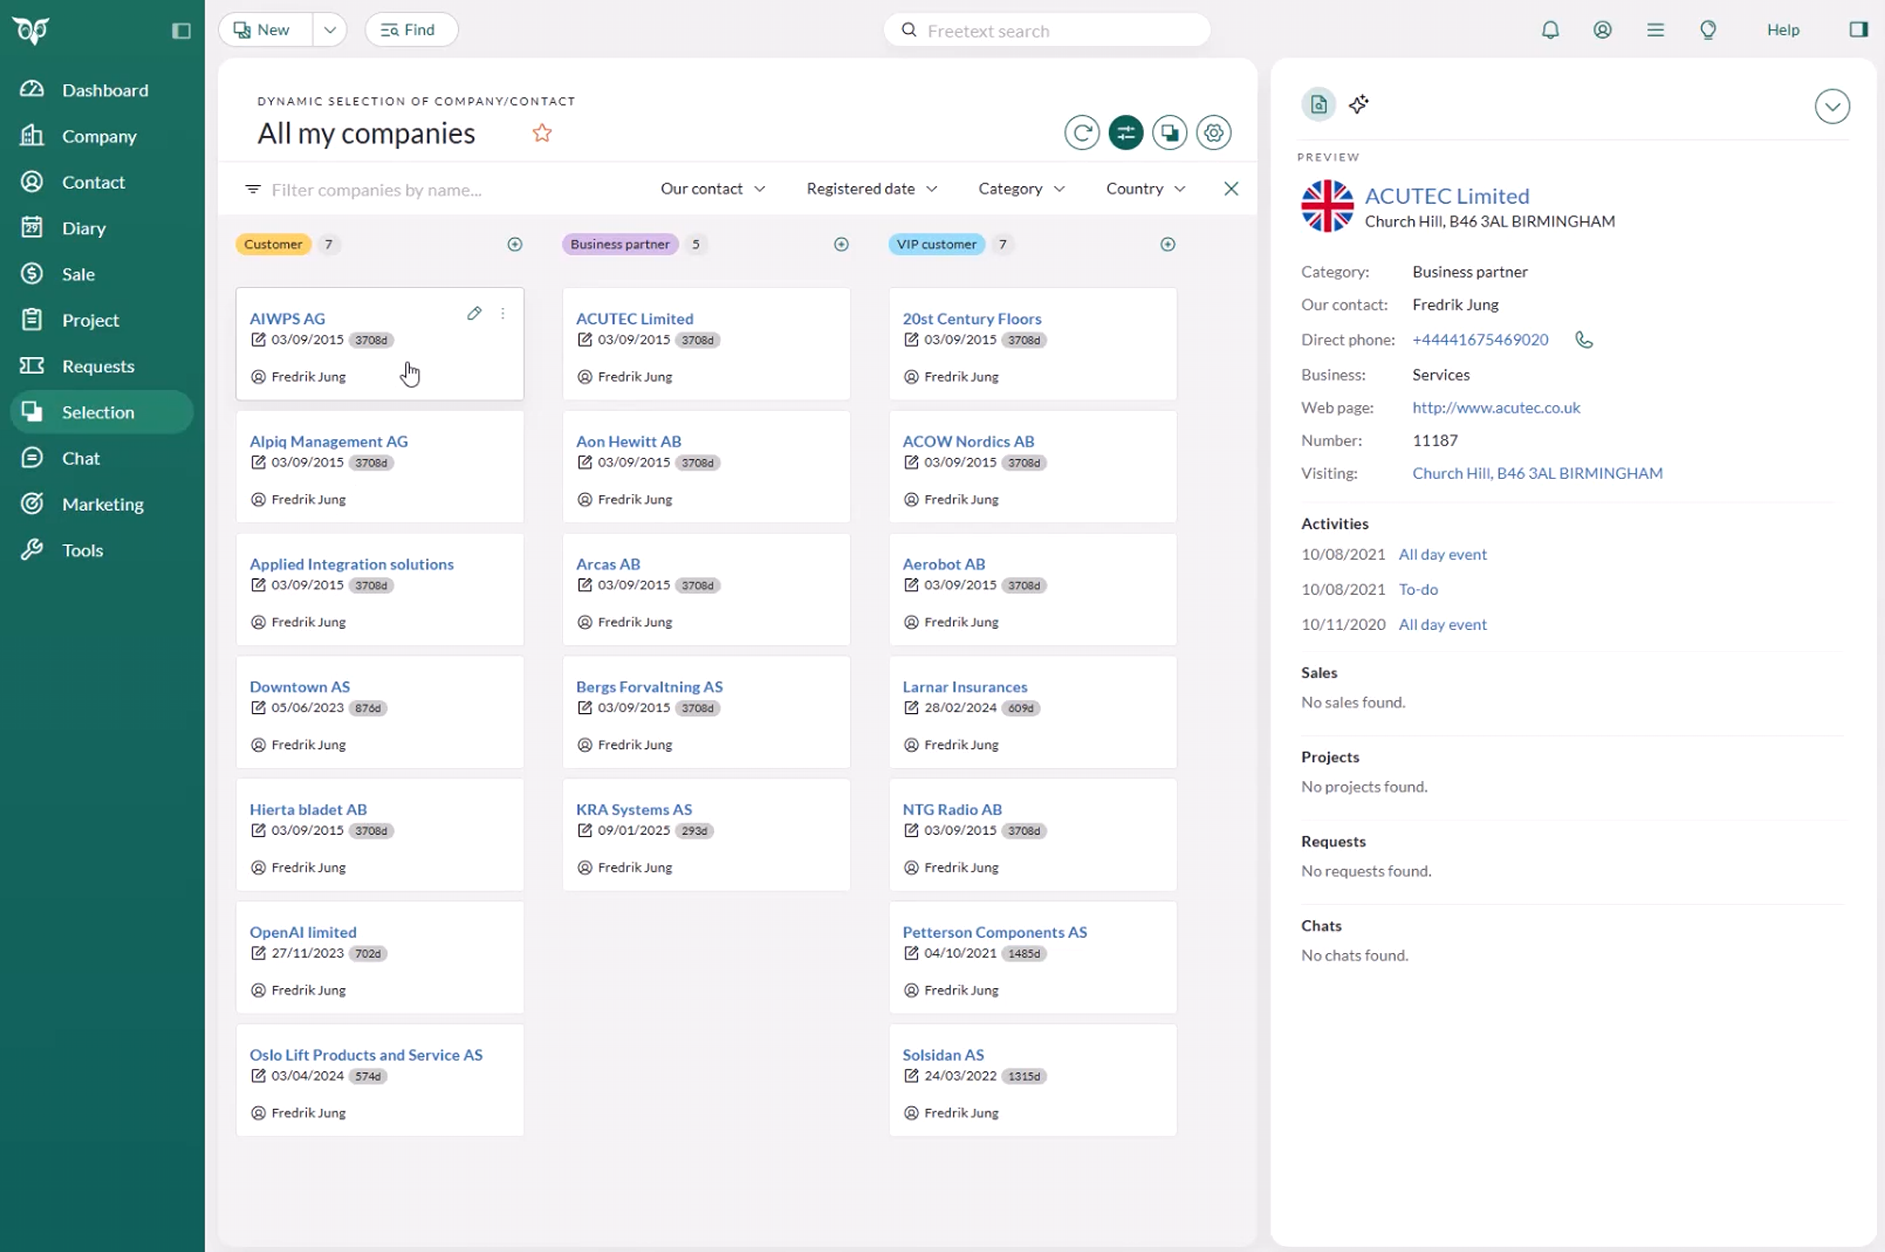This screenshot has height=1252, width=1885.
Task: Click the notifications bell icon
Action: (1550, 30)
